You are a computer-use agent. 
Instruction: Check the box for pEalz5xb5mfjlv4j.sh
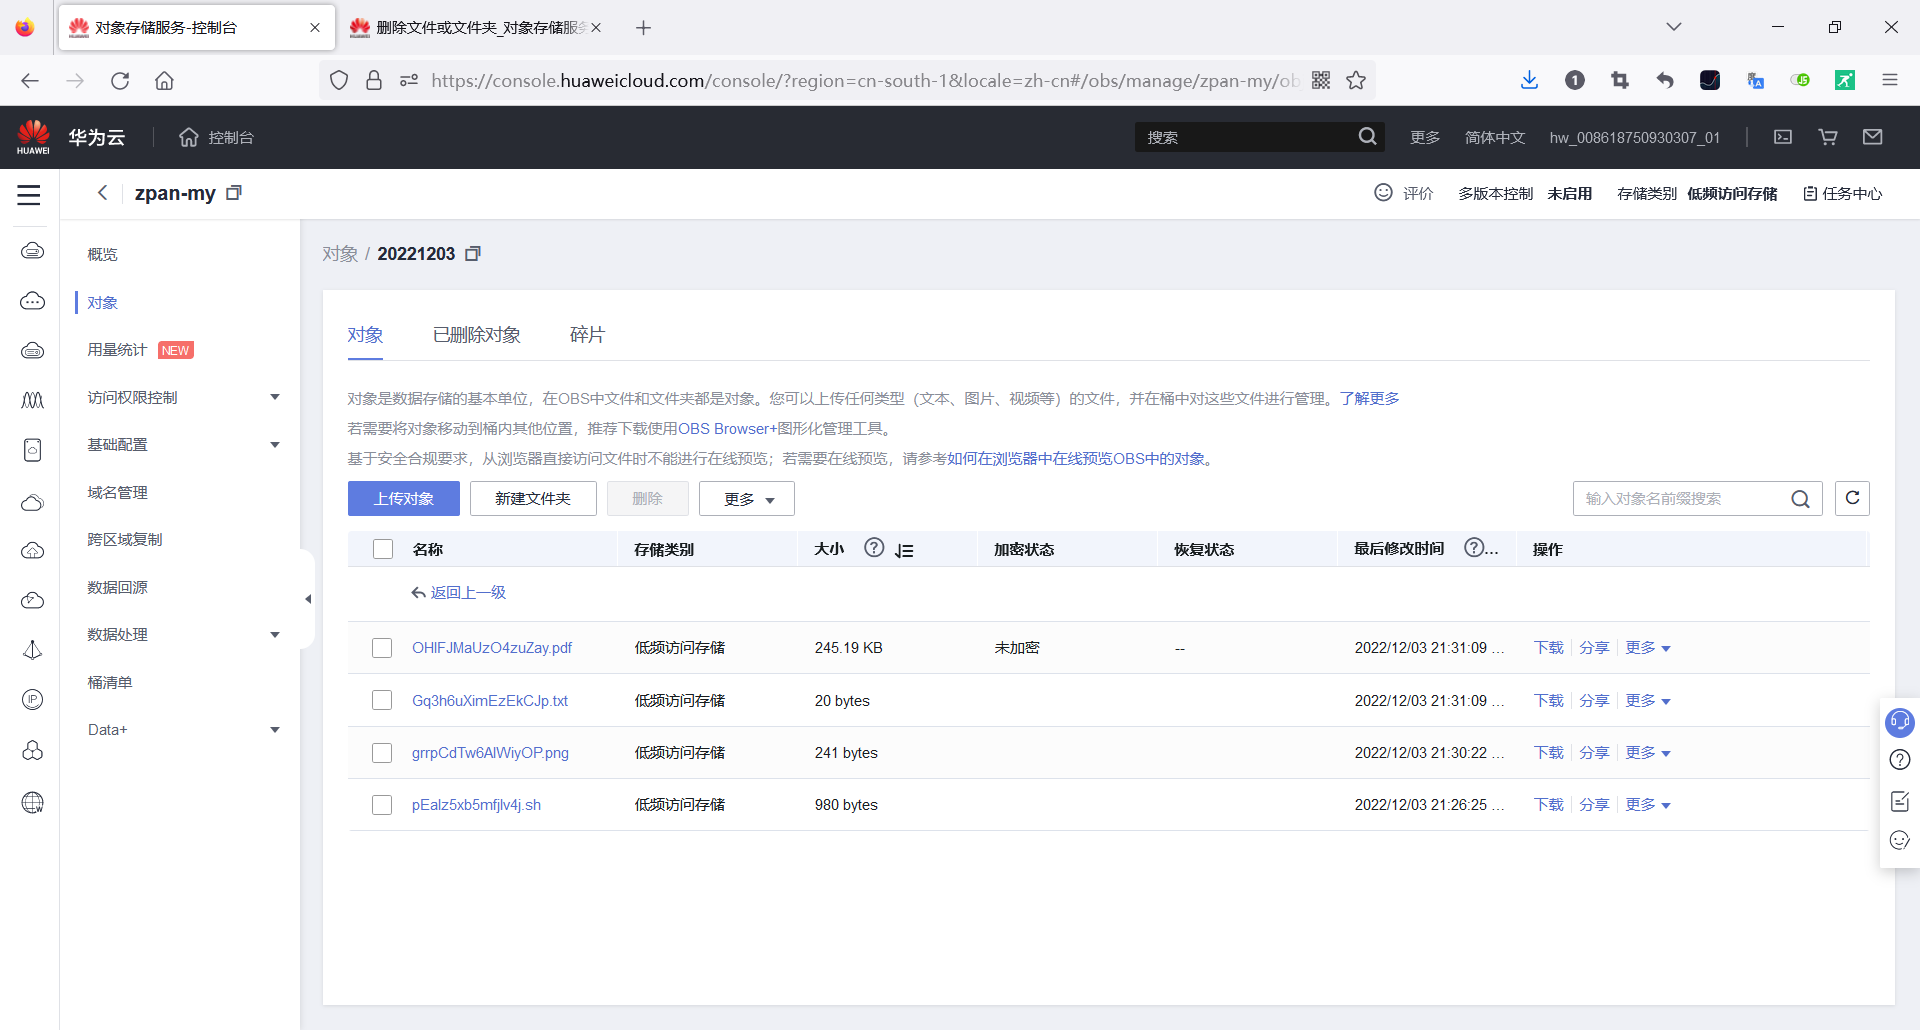[382, 805]
